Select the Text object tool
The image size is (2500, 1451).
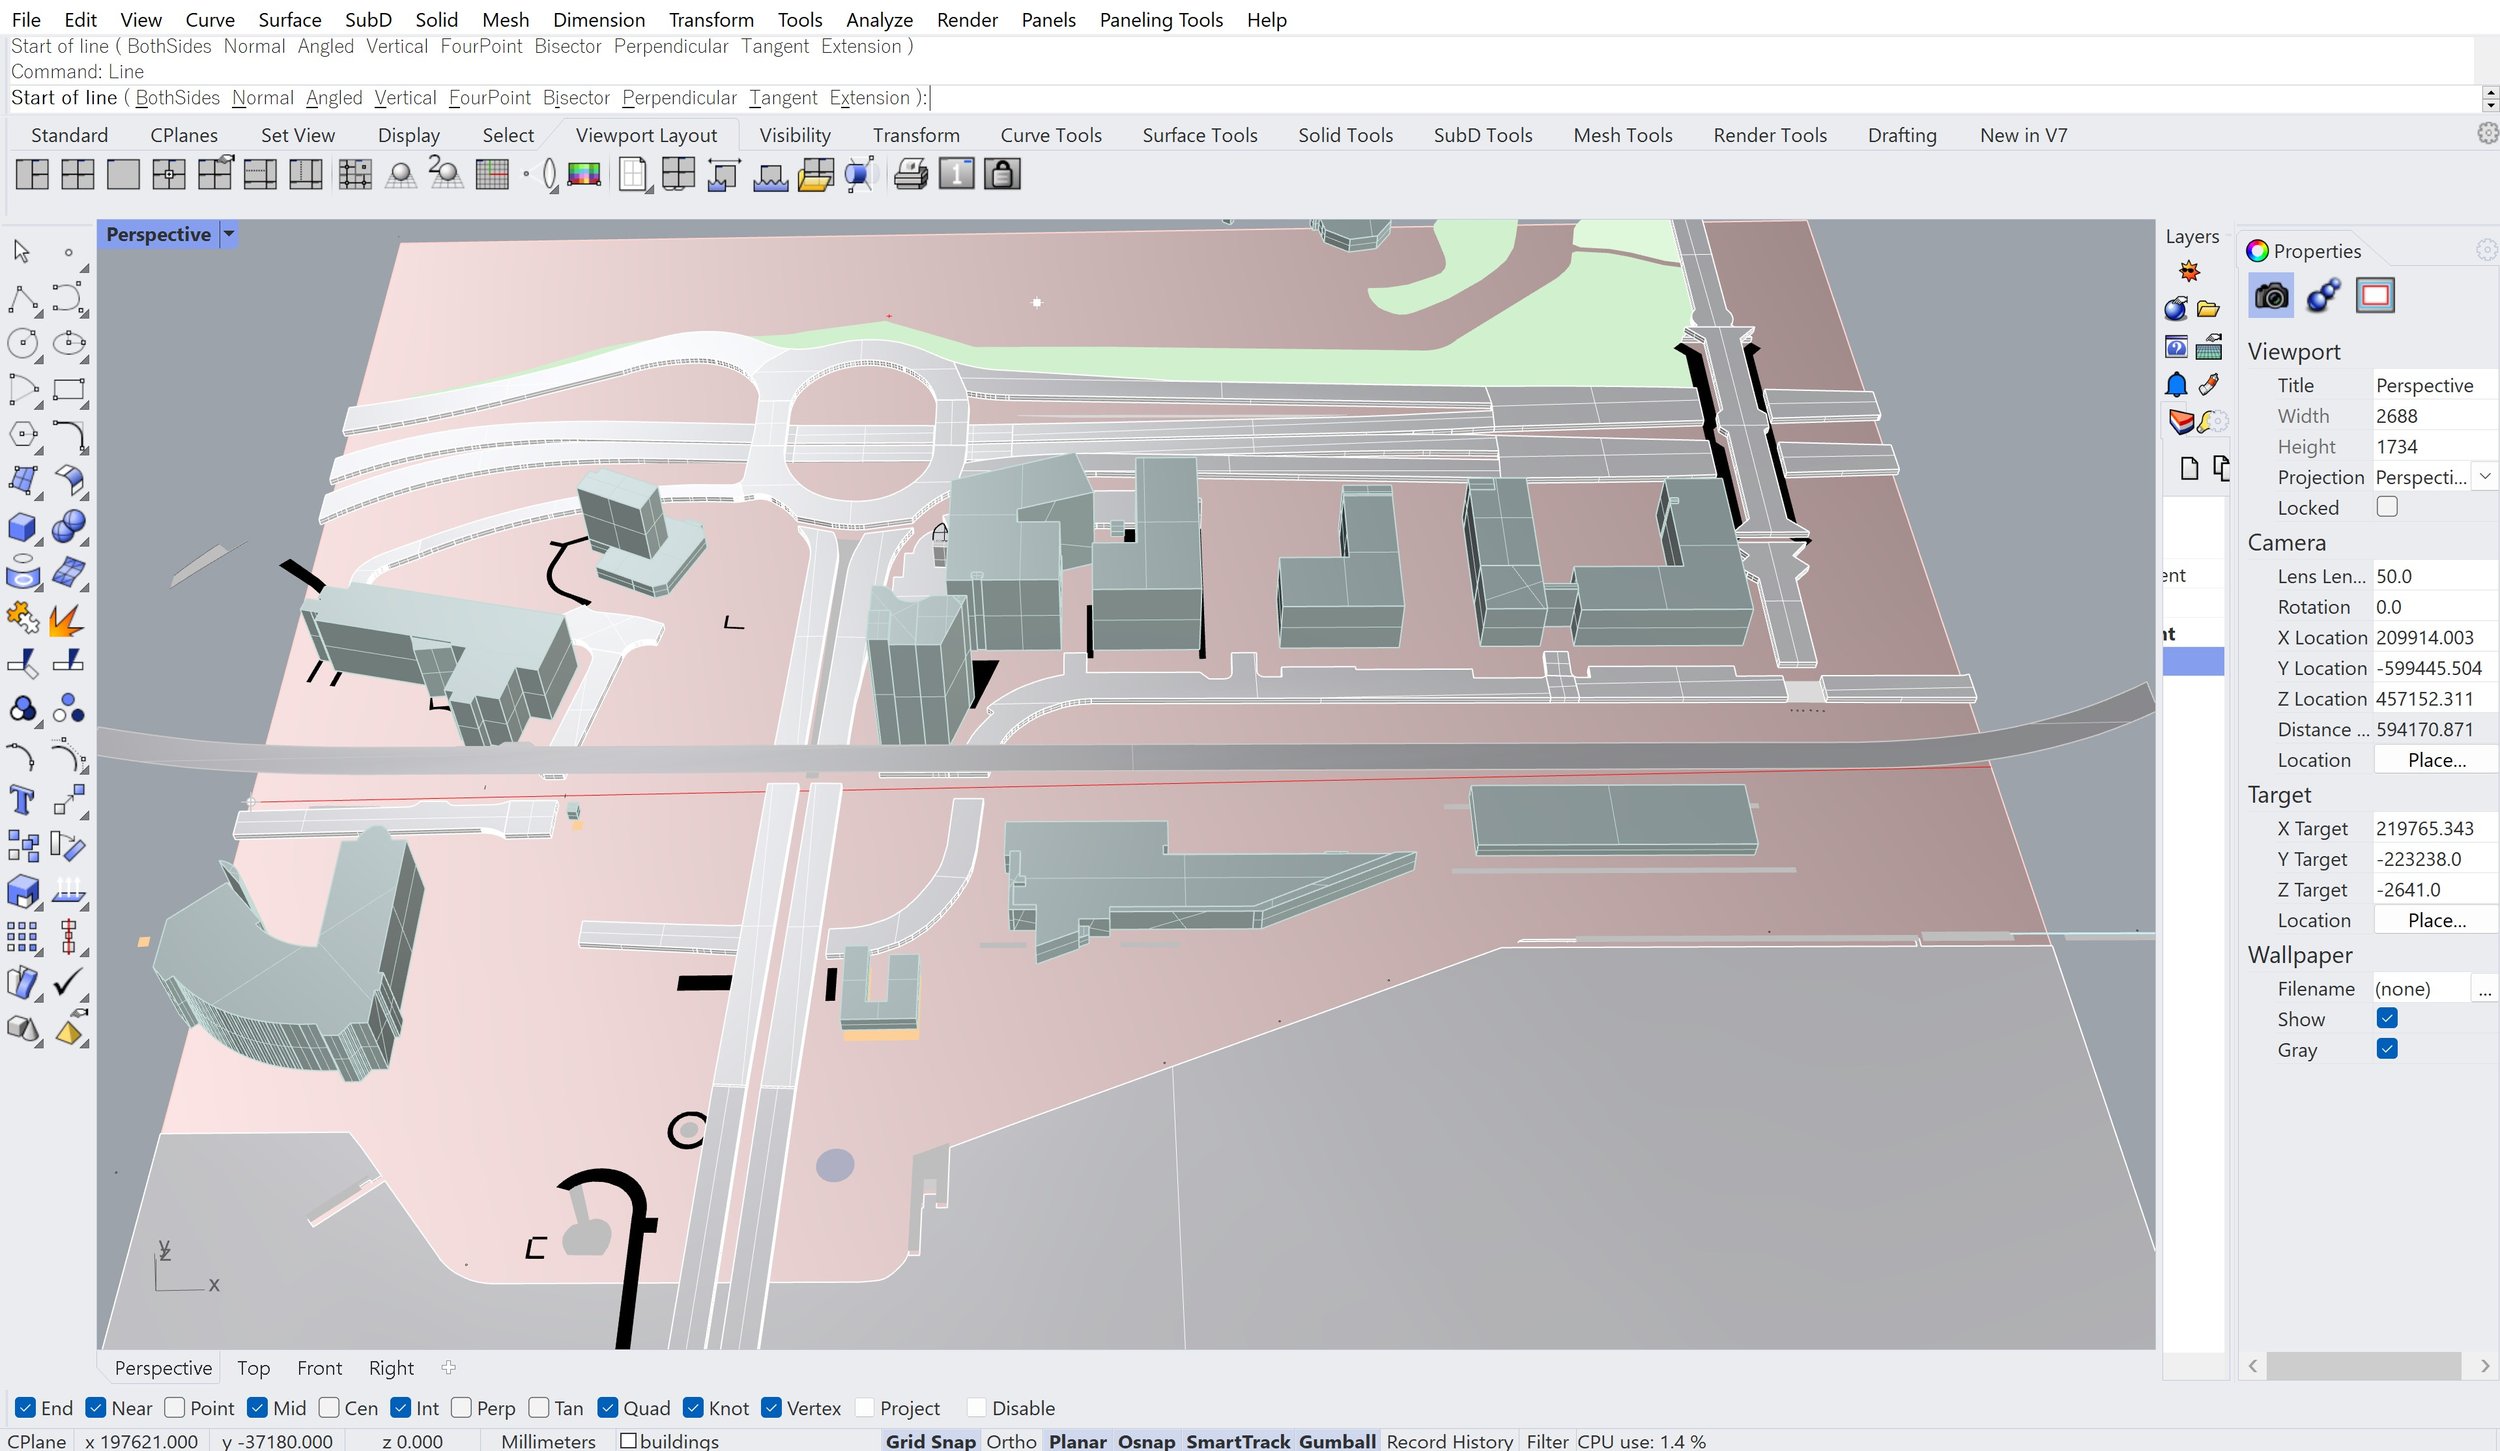tap(23, 800)
